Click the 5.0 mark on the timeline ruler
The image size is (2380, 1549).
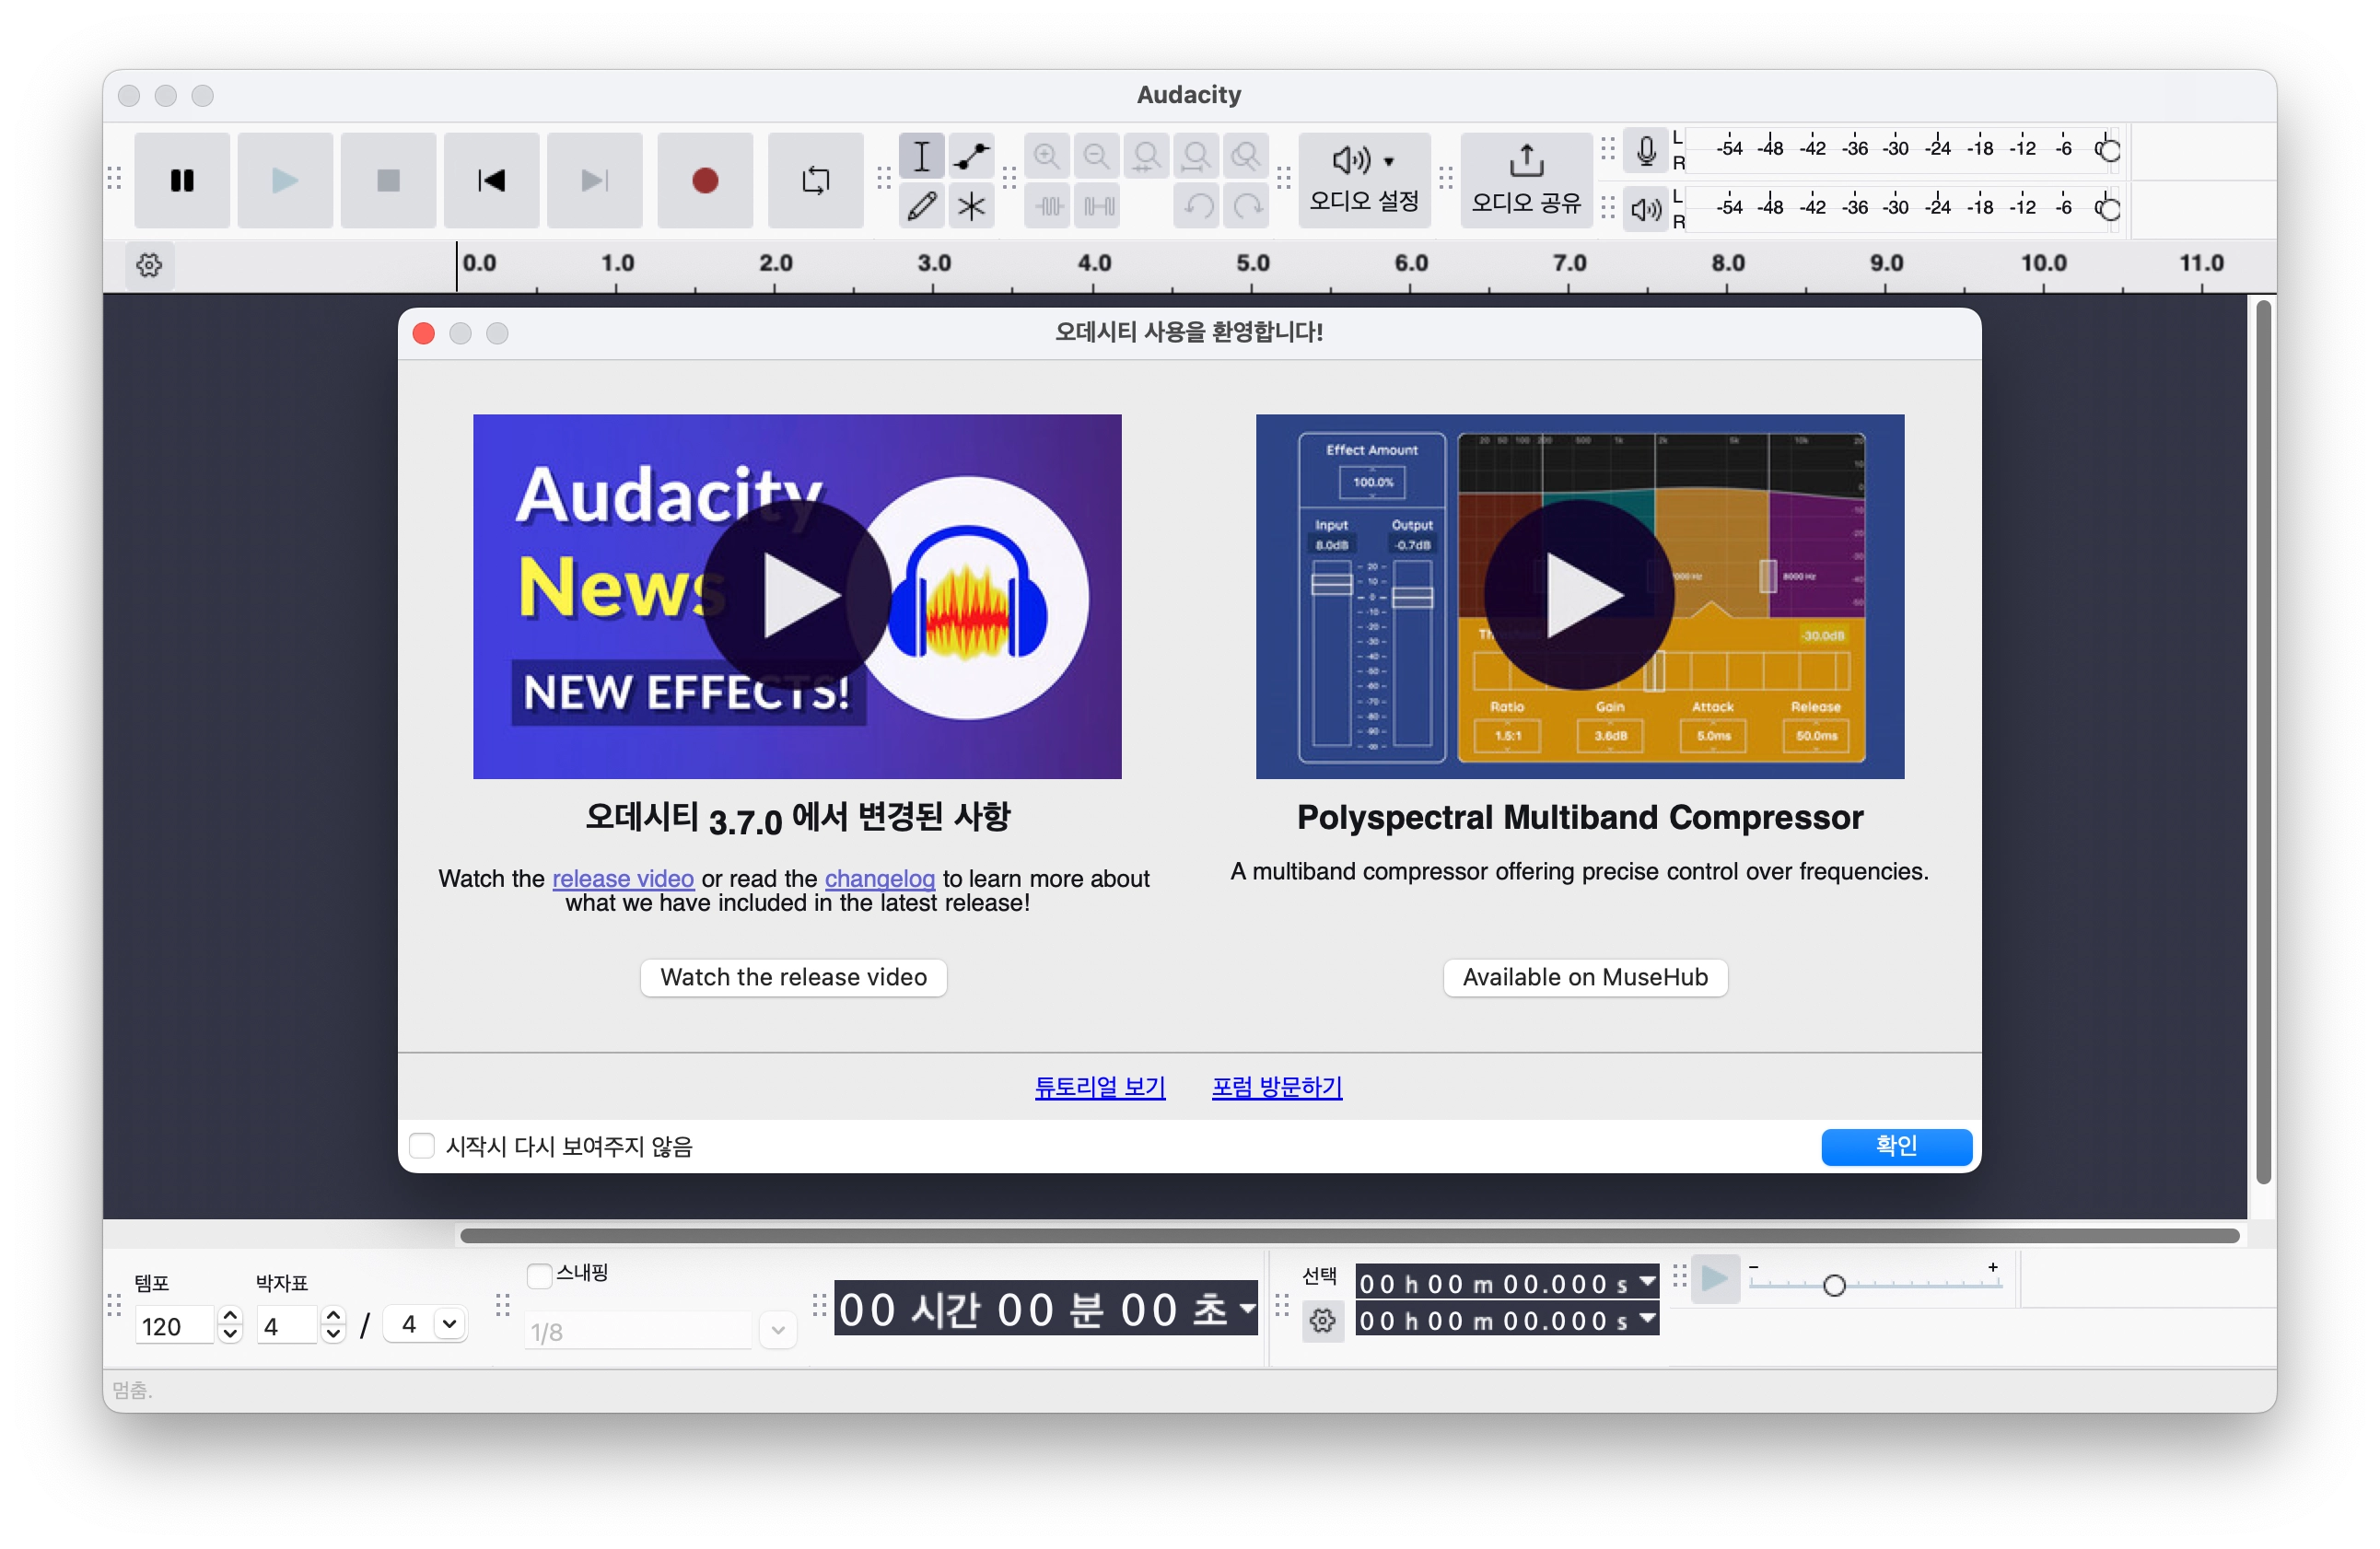pyautogui.click(x=1252, y=263)
